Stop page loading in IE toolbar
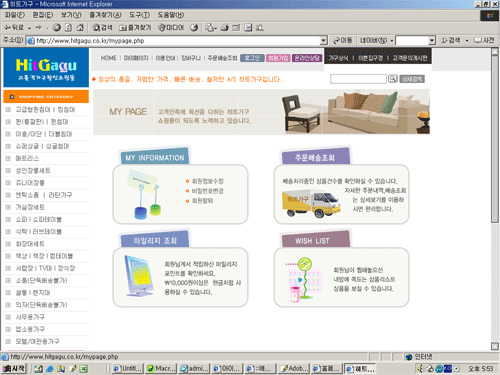 (57, 28)
